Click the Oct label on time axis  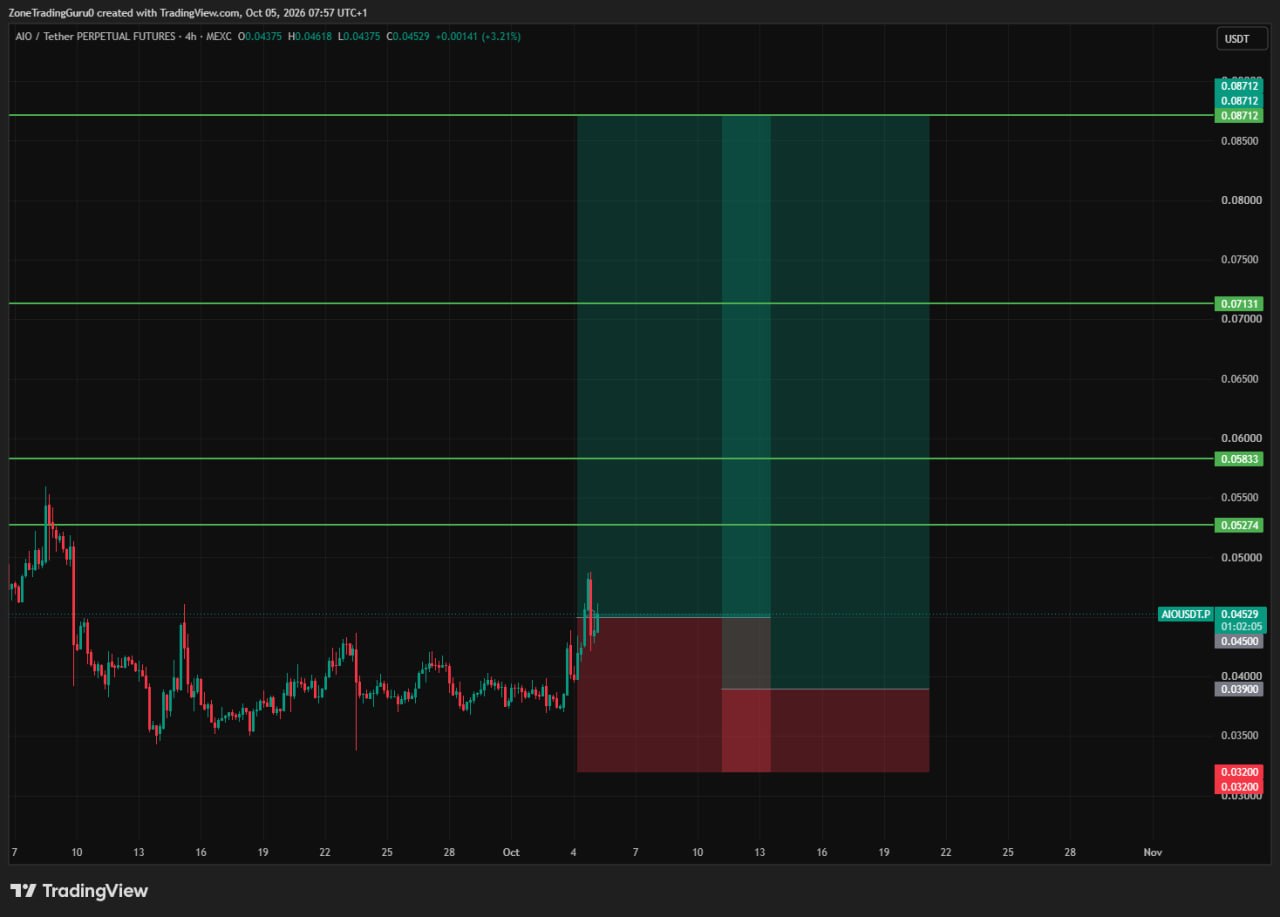(x=511, y=852)
